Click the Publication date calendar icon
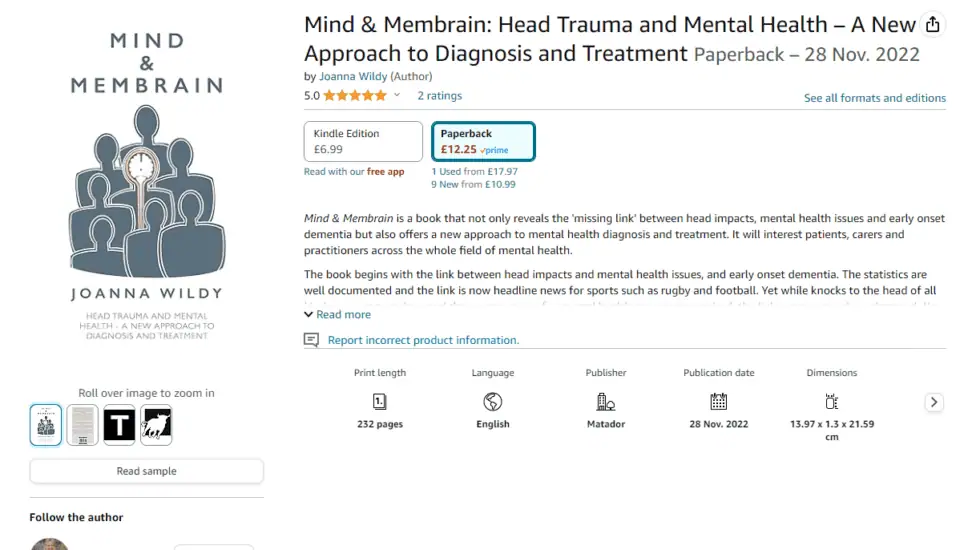This screenshot has width=980, height=550. tap(719, 401)
